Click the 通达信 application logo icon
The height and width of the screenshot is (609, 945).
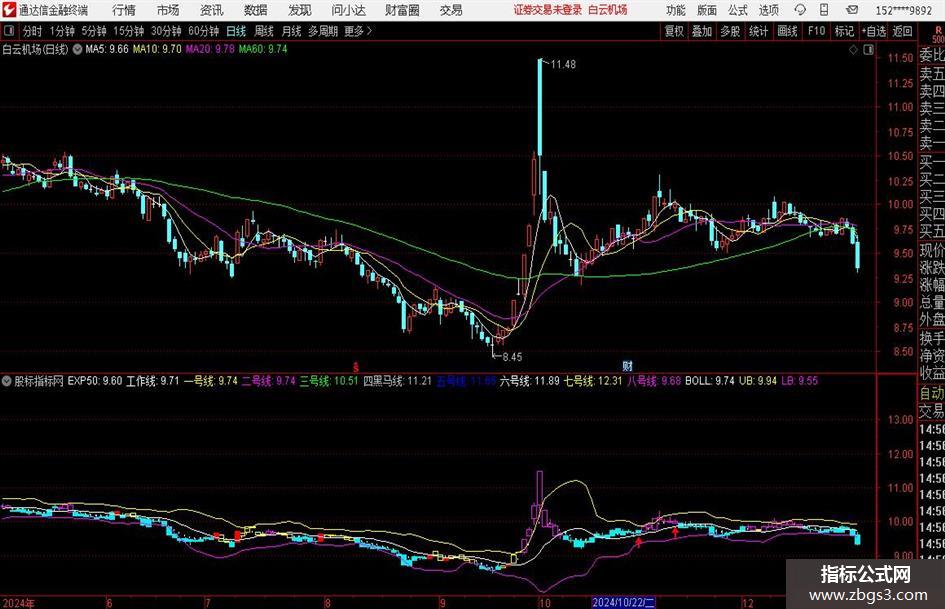click(9, 10)
